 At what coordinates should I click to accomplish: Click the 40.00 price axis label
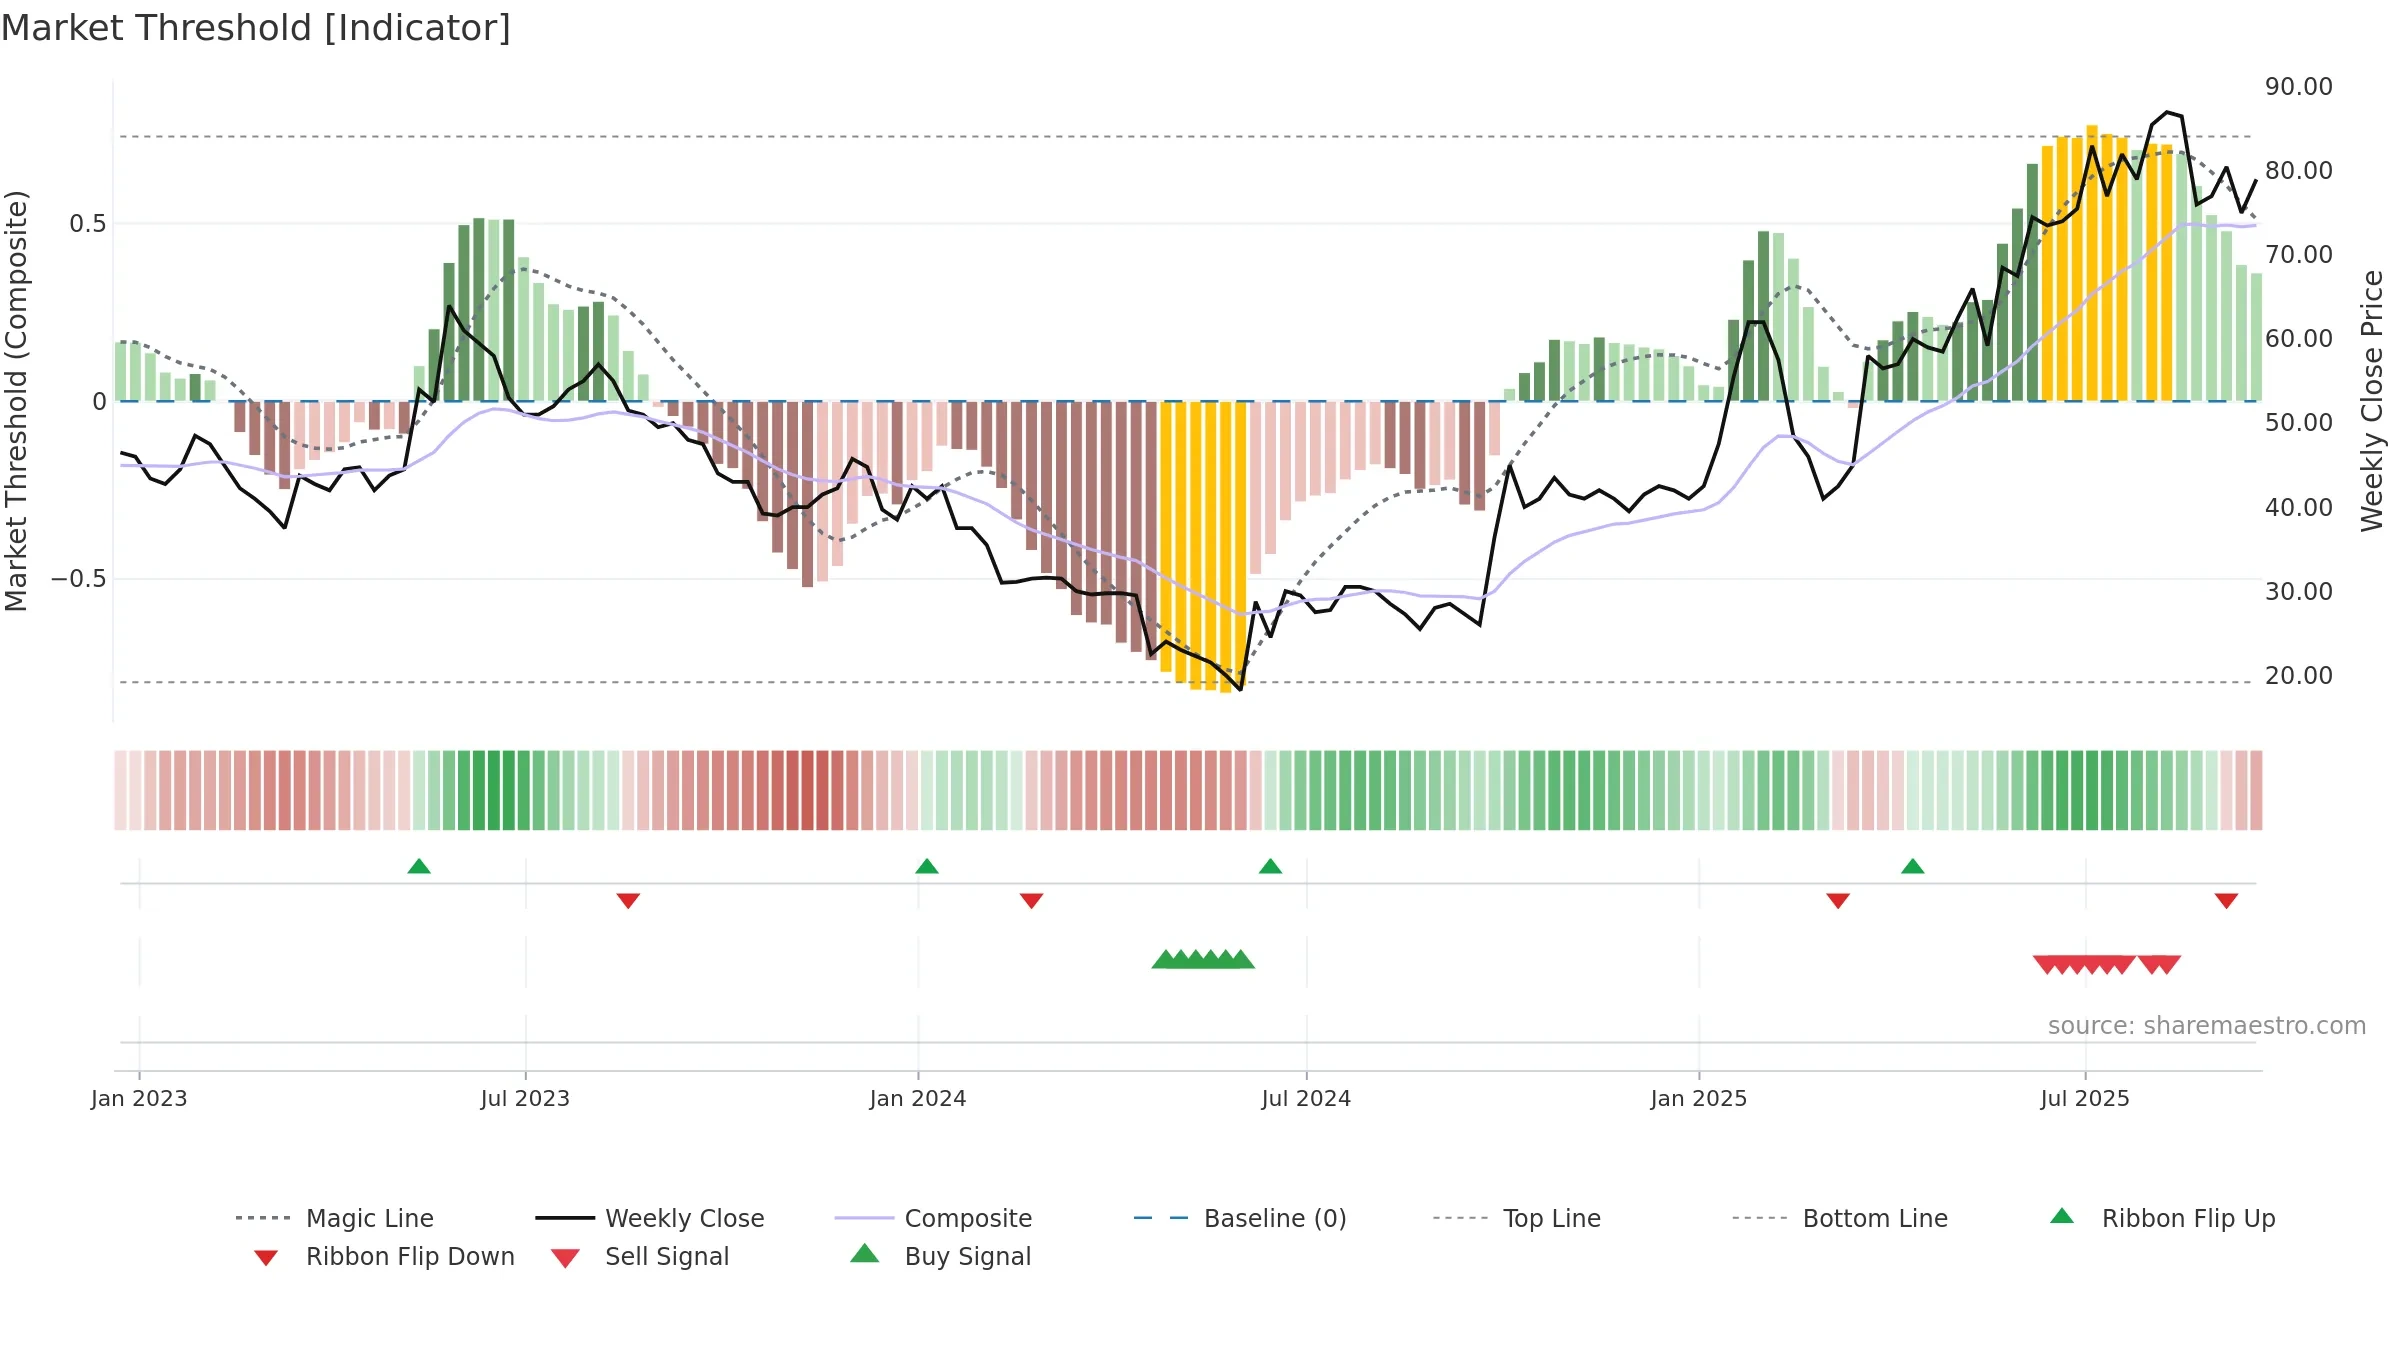(x=2299, y=508)
